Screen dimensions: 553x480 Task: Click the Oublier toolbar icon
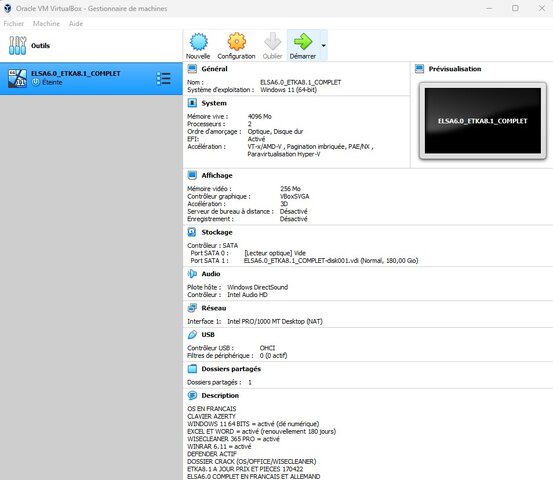coord(272,42)
